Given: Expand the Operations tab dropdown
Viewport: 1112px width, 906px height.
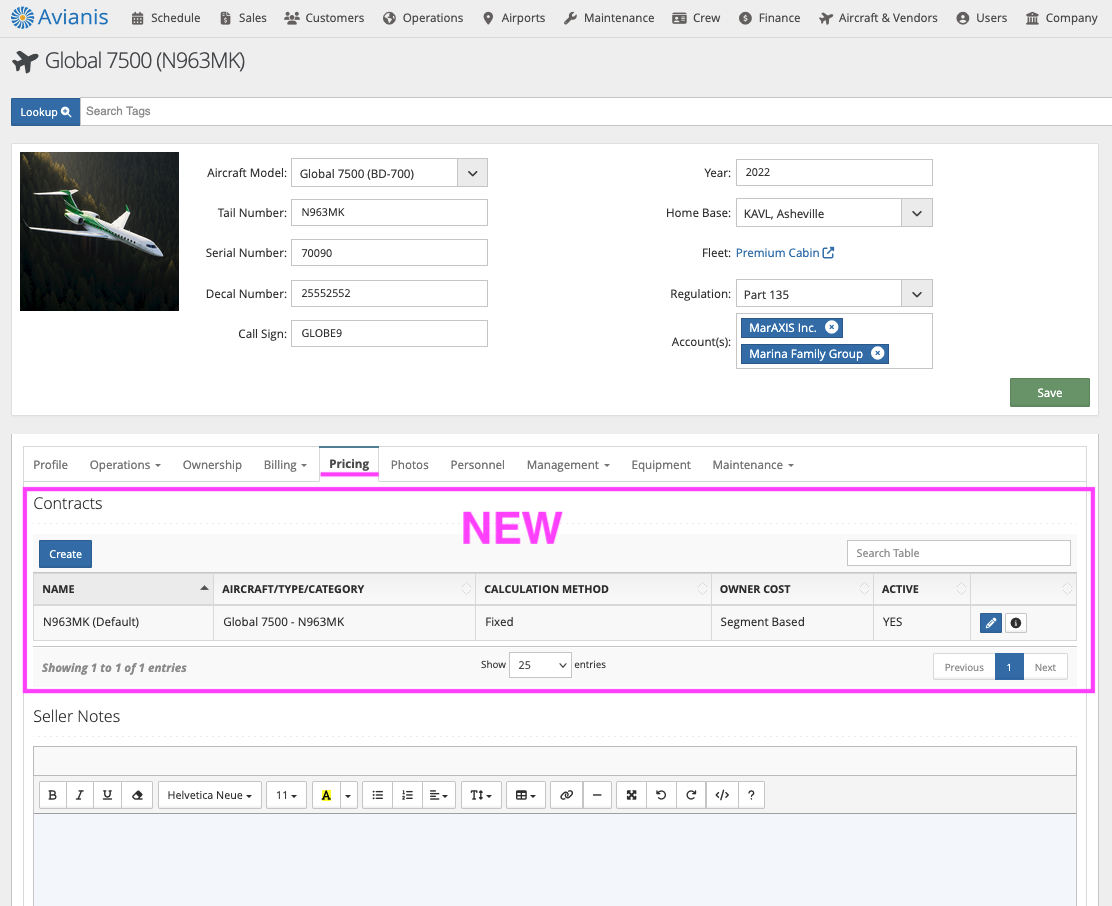Looking at the screenshot, I should click(126, 465).
